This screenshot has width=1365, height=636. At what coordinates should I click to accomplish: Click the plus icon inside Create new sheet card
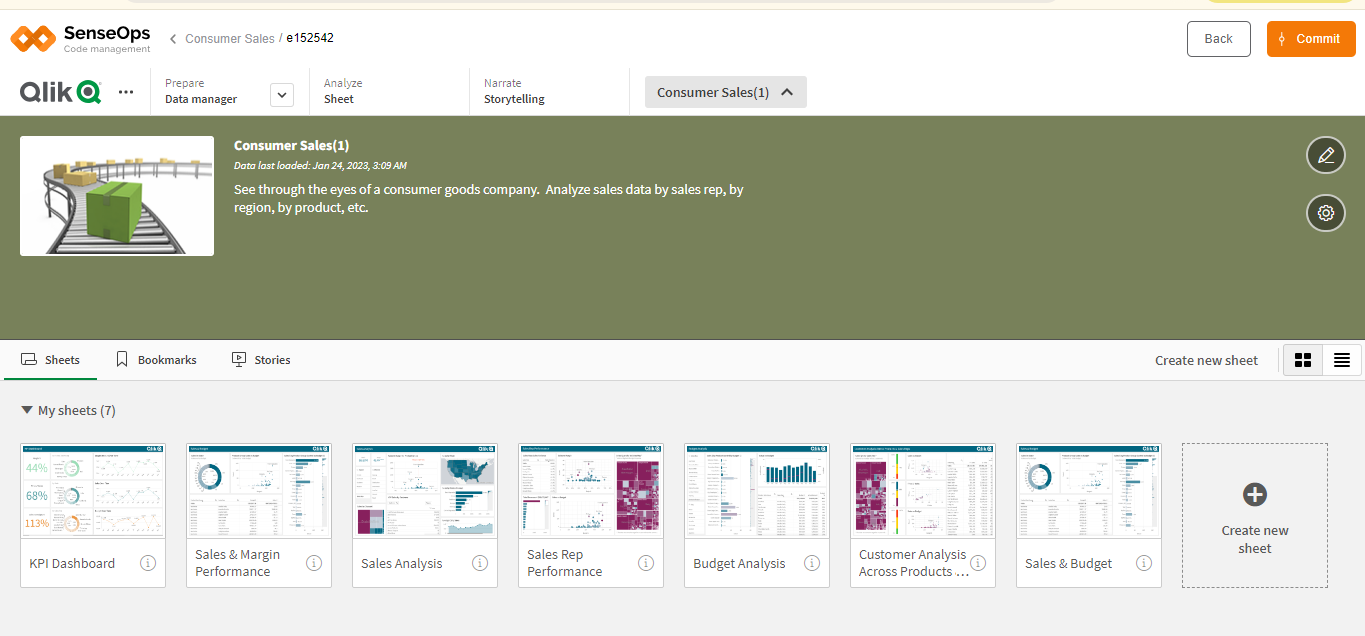coord(1254,493)
